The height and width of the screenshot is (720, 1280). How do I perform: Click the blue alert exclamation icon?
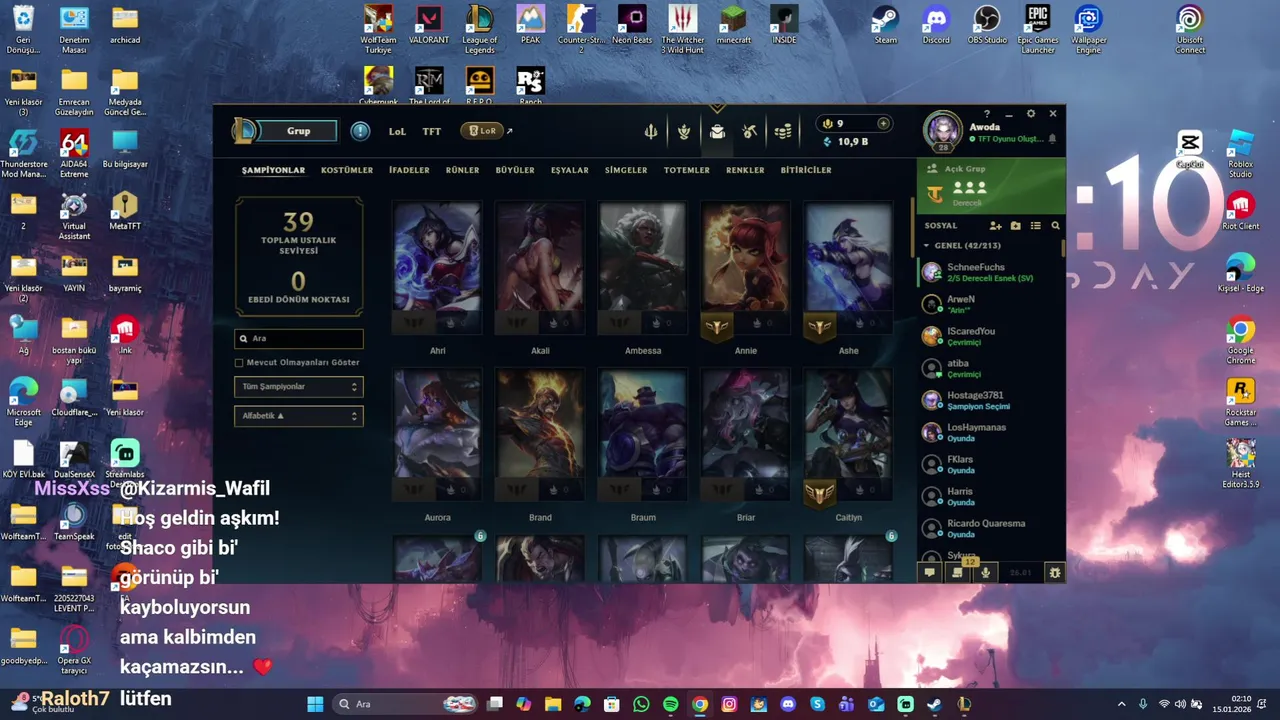pyautogui.click(x=360, y=131)
